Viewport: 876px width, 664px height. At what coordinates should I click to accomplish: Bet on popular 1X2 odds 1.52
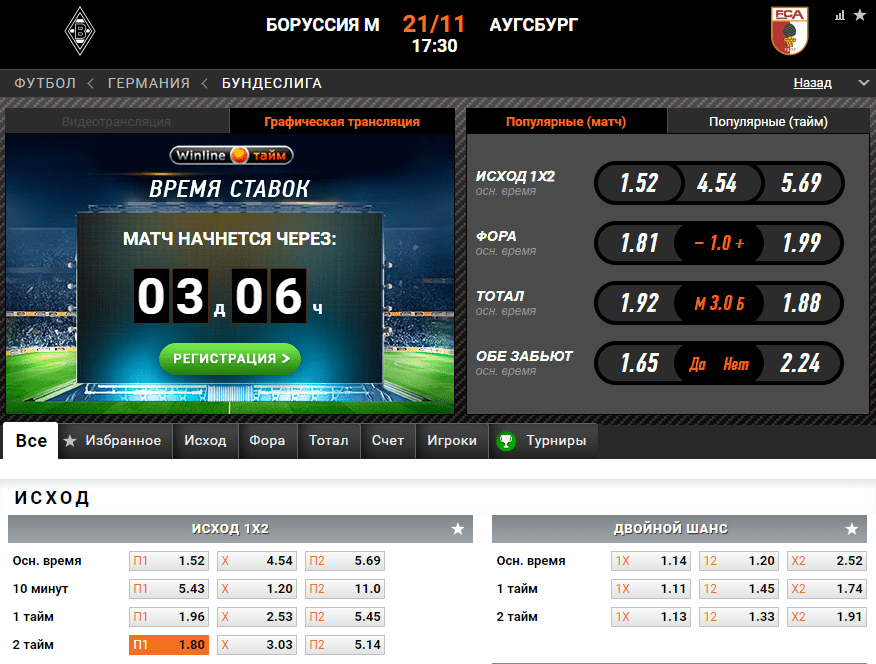tap(639, 183)
